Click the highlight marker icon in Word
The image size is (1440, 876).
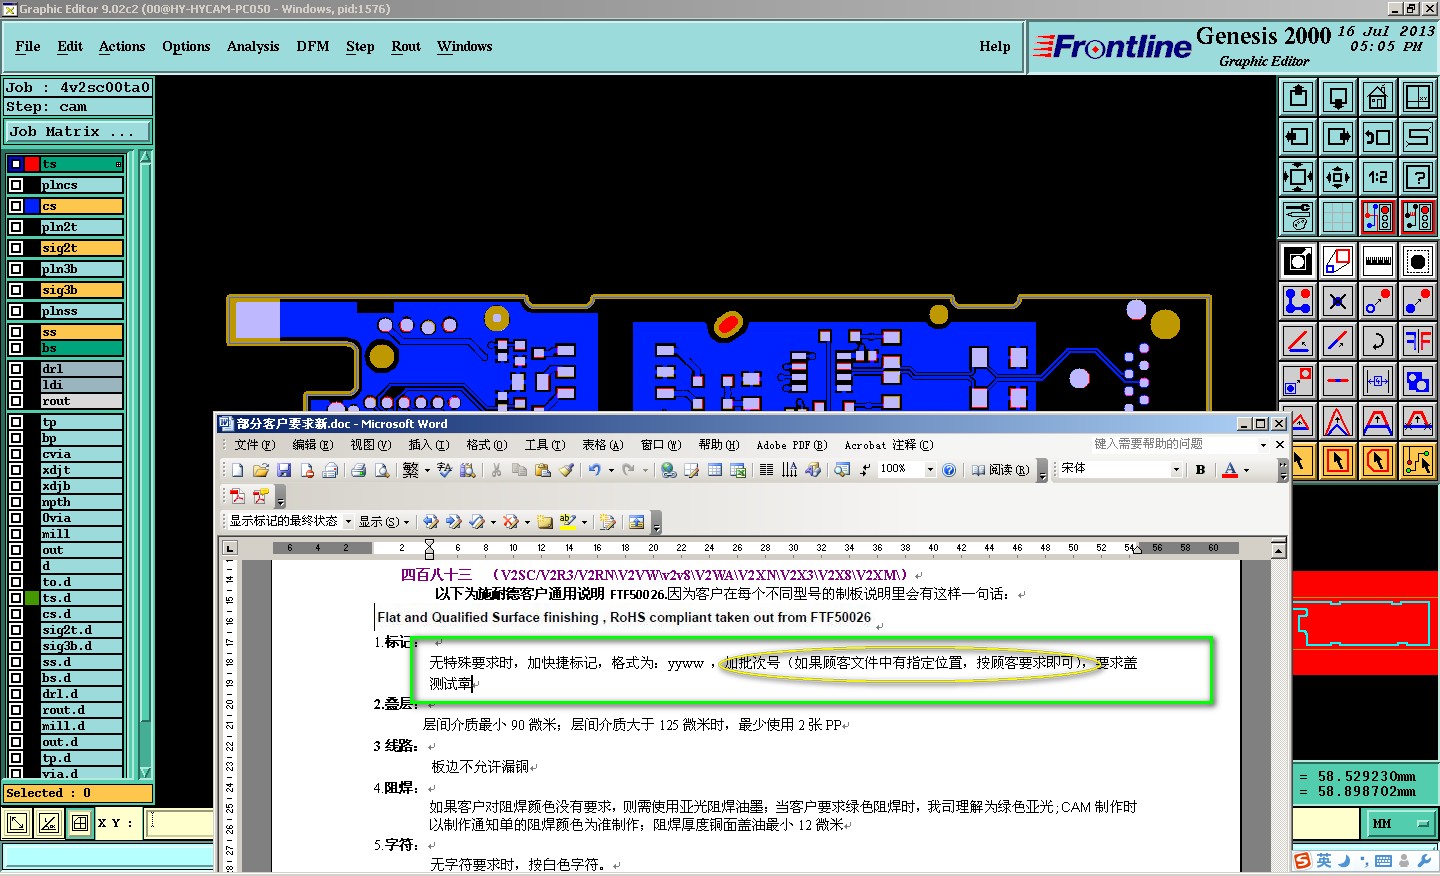(567, 521)
